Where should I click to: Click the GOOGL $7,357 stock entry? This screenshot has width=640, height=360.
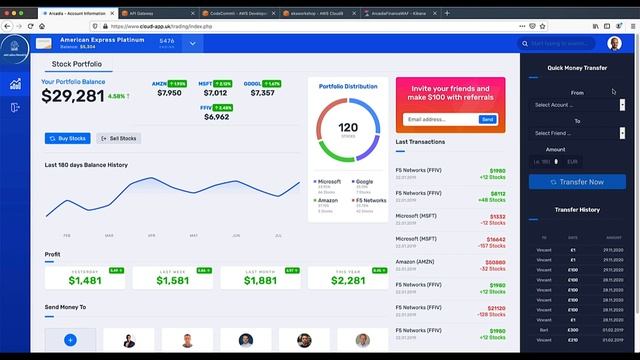pos(262,89)
